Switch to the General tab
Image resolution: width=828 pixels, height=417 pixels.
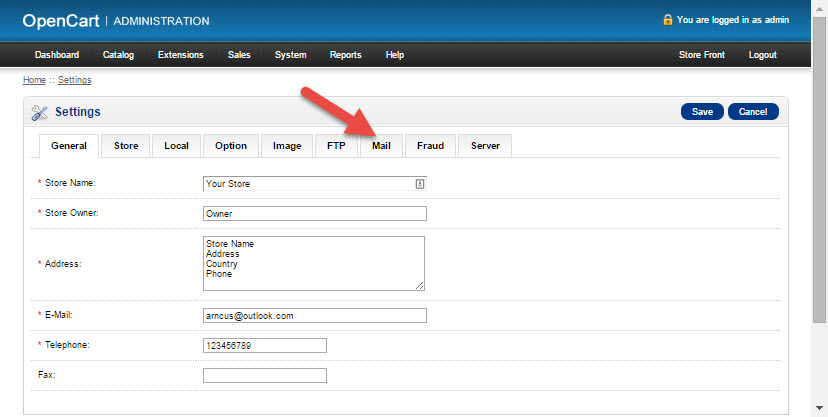[x=69, y=146]
